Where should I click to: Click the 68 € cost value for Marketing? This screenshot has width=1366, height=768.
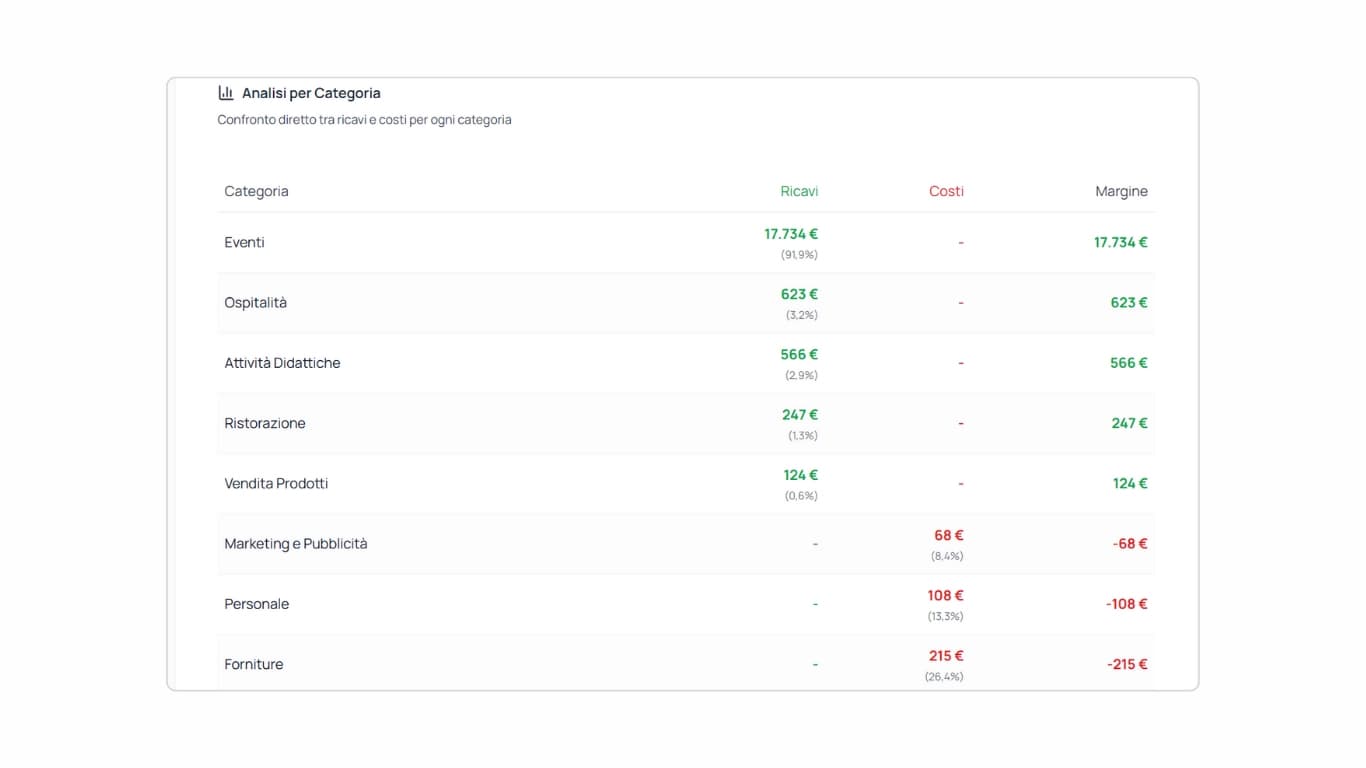coord(946,535)
